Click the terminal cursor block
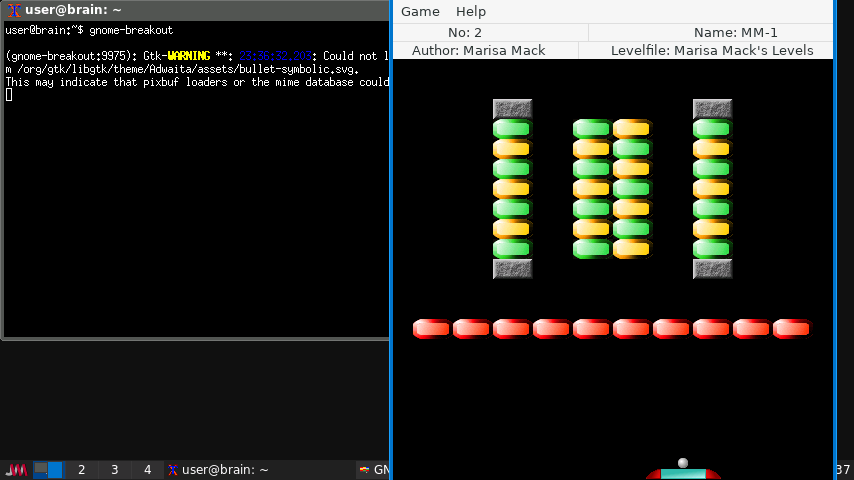Image resolution: width=854 pixels, height=480 pixels. click(x=9, y=95)
